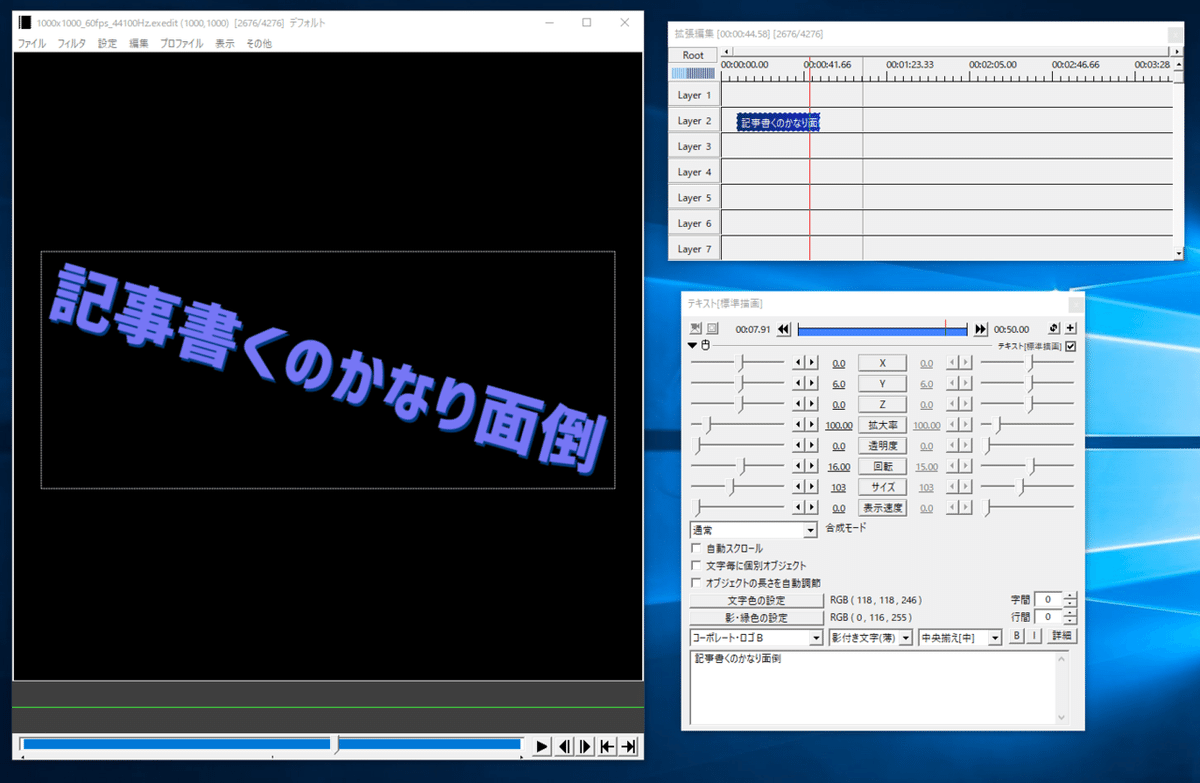Screen dimensions: 1200x783
Task: Open 文字色の設定 color settings
Action: (756, 600)
